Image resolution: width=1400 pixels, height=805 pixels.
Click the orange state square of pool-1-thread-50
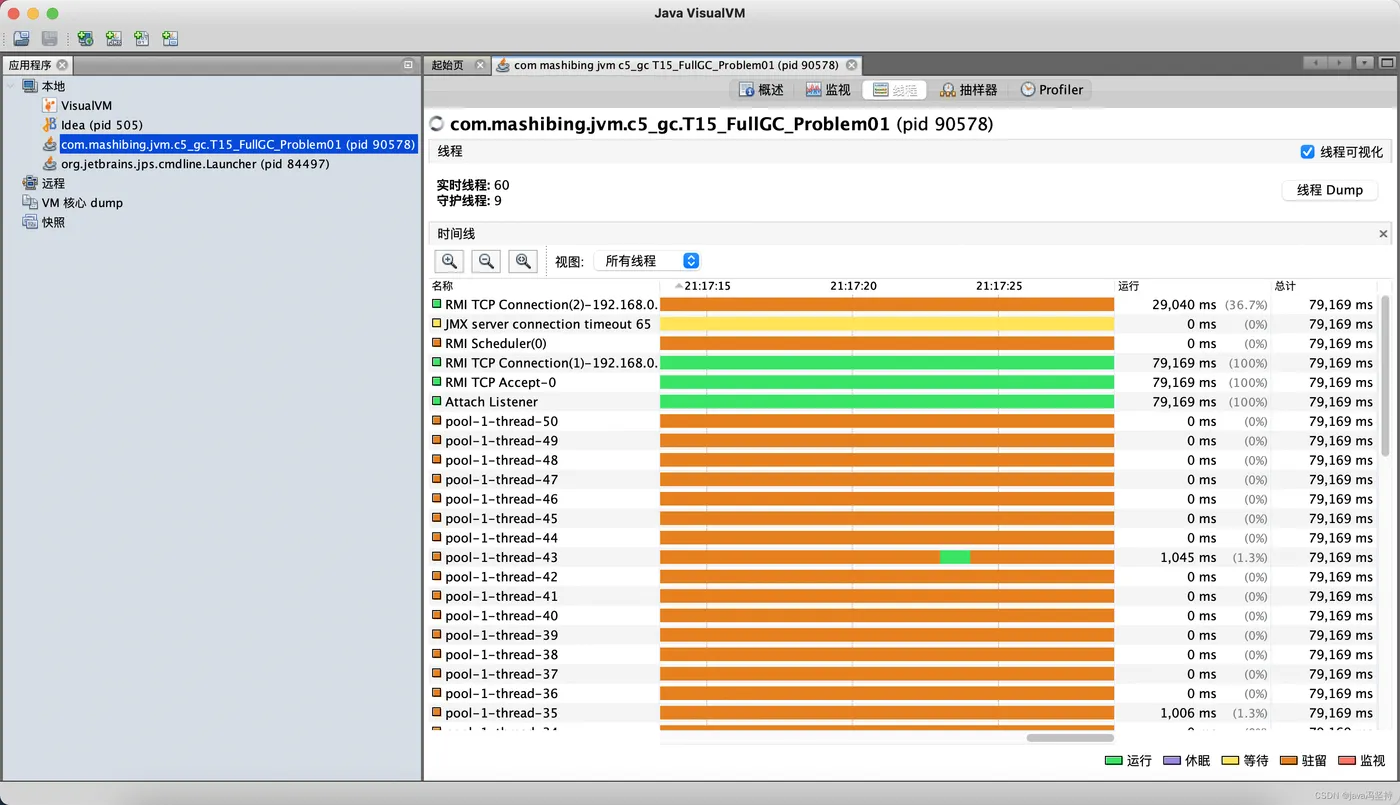coord(436,421)
